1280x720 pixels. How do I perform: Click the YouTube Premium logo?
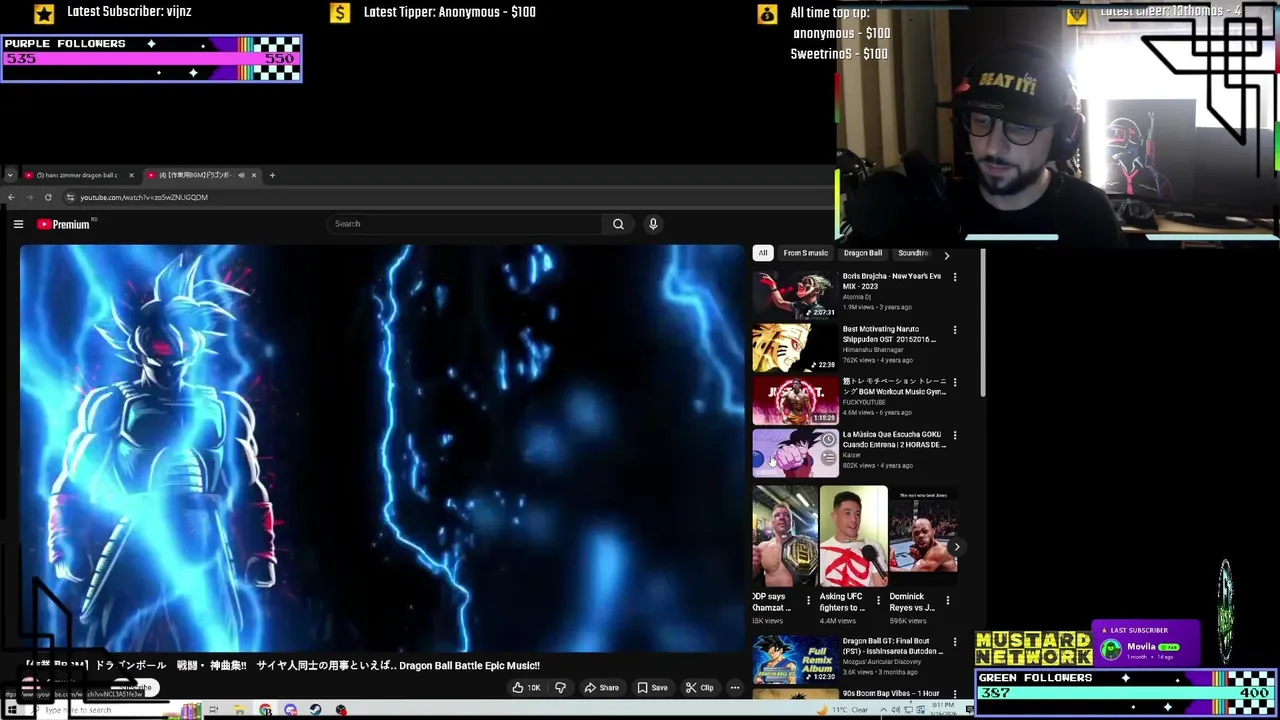click(x=64, y=224)
